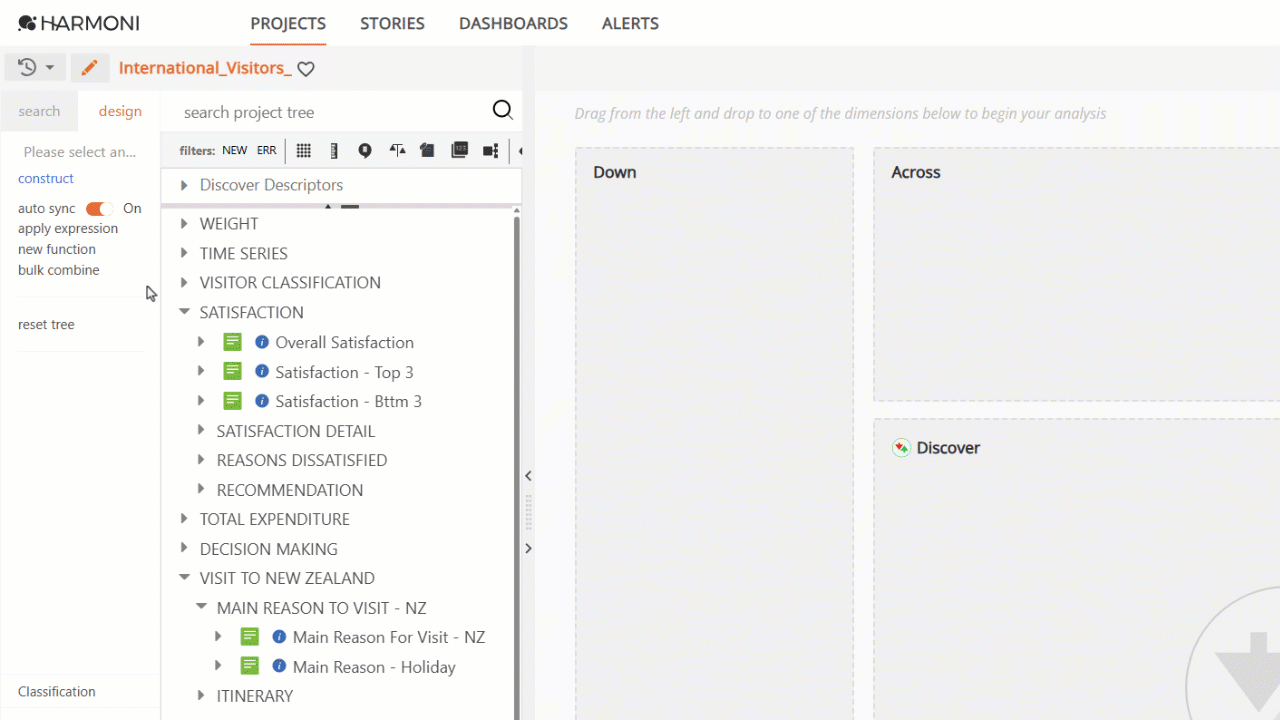Click info icon beside Overall Satisfaction
The image size is (1280, 720).
(262, 342)
